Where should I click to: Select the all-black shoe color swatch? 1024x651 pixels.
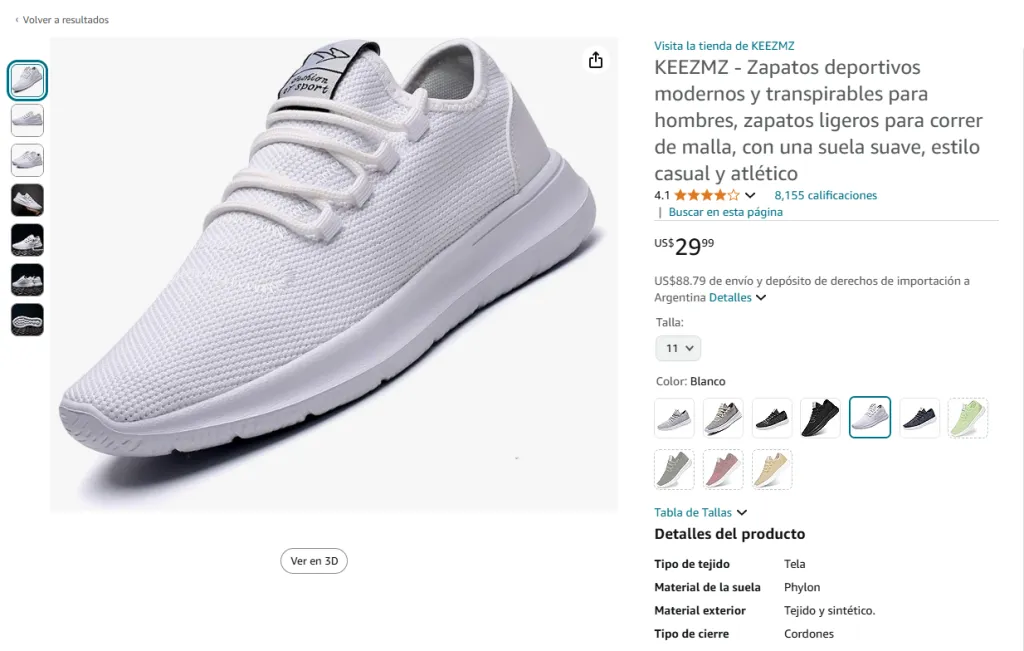[820, 418]
